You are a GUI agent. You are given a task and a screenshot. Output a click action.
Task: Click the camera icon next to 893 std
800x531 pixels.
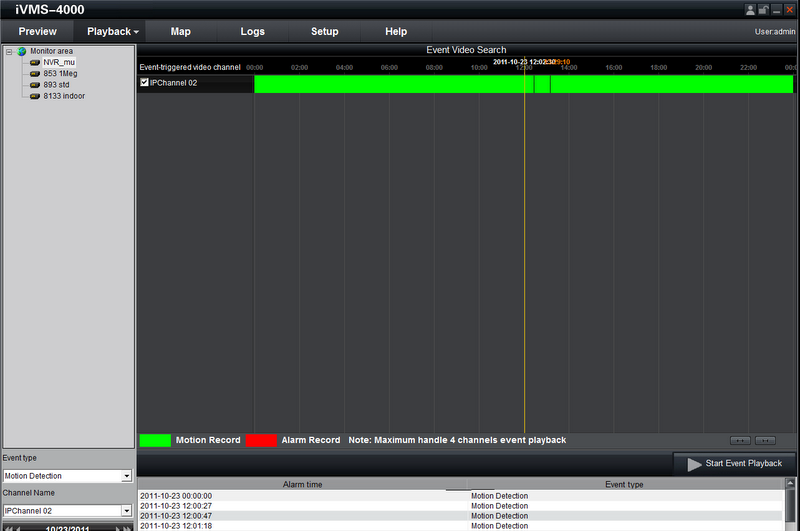pyautogui.click(x=35, y=85)
